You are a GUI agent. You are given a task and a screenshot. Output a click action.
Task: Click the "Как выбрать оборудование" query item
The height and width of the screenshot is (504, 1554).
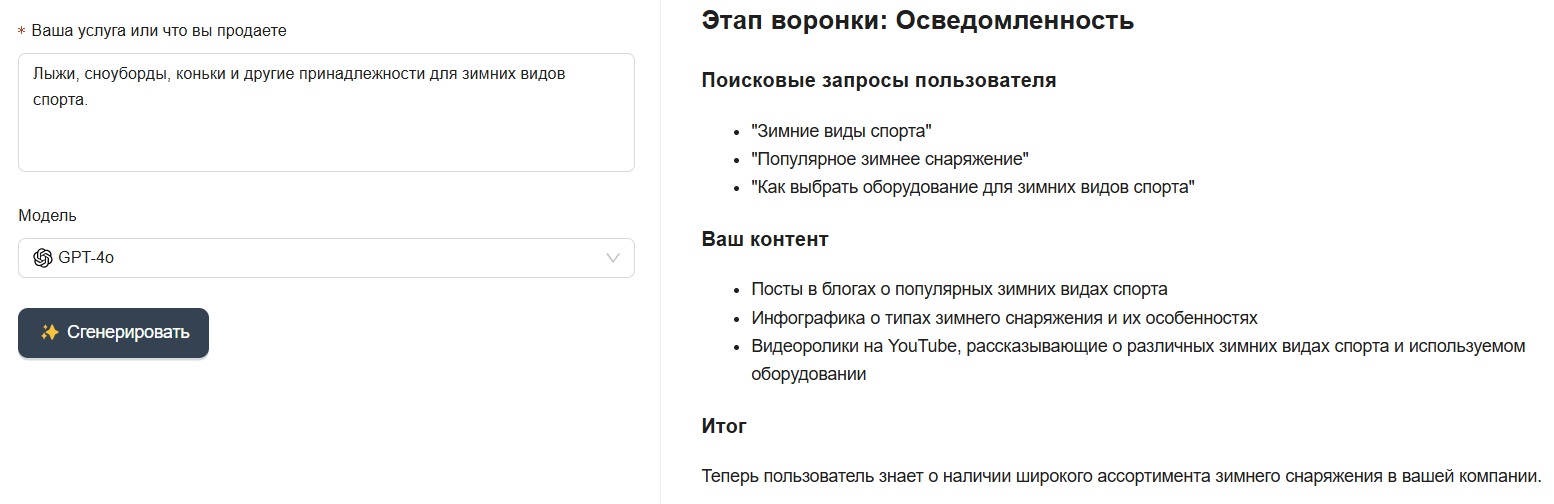(x=973, y=187)
